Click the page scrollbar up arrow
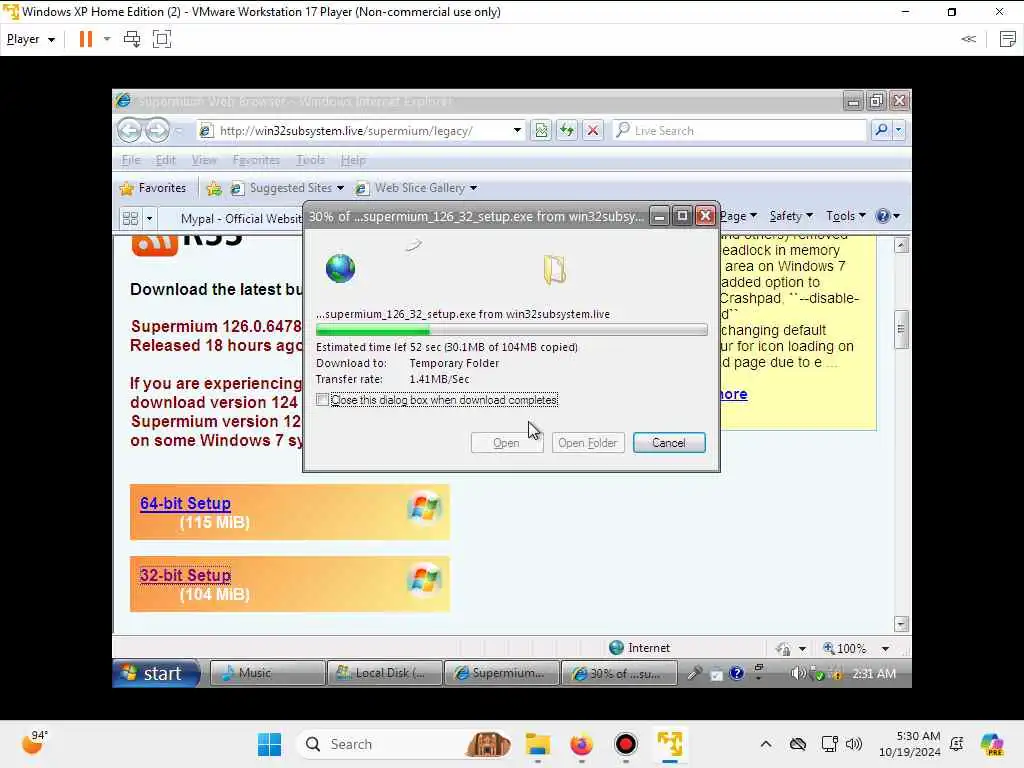1024x768 pixels. [x=901, y=246]
